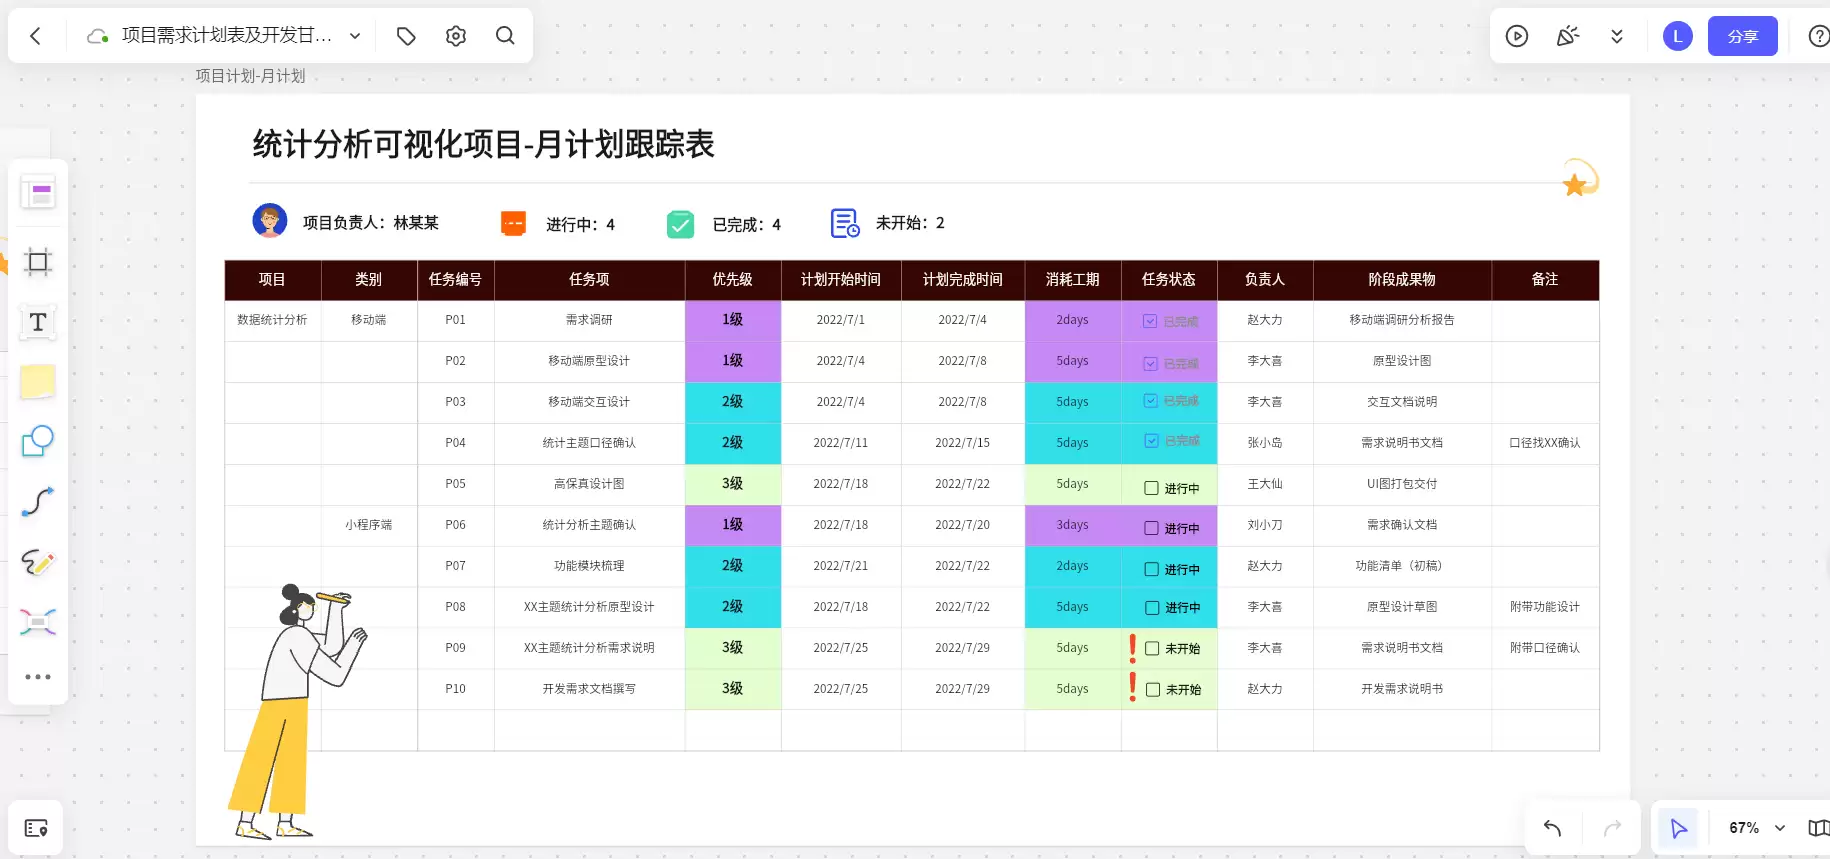Click the purple 1级 priority cell for P01

pyautogui.click(x=733, y=320)
